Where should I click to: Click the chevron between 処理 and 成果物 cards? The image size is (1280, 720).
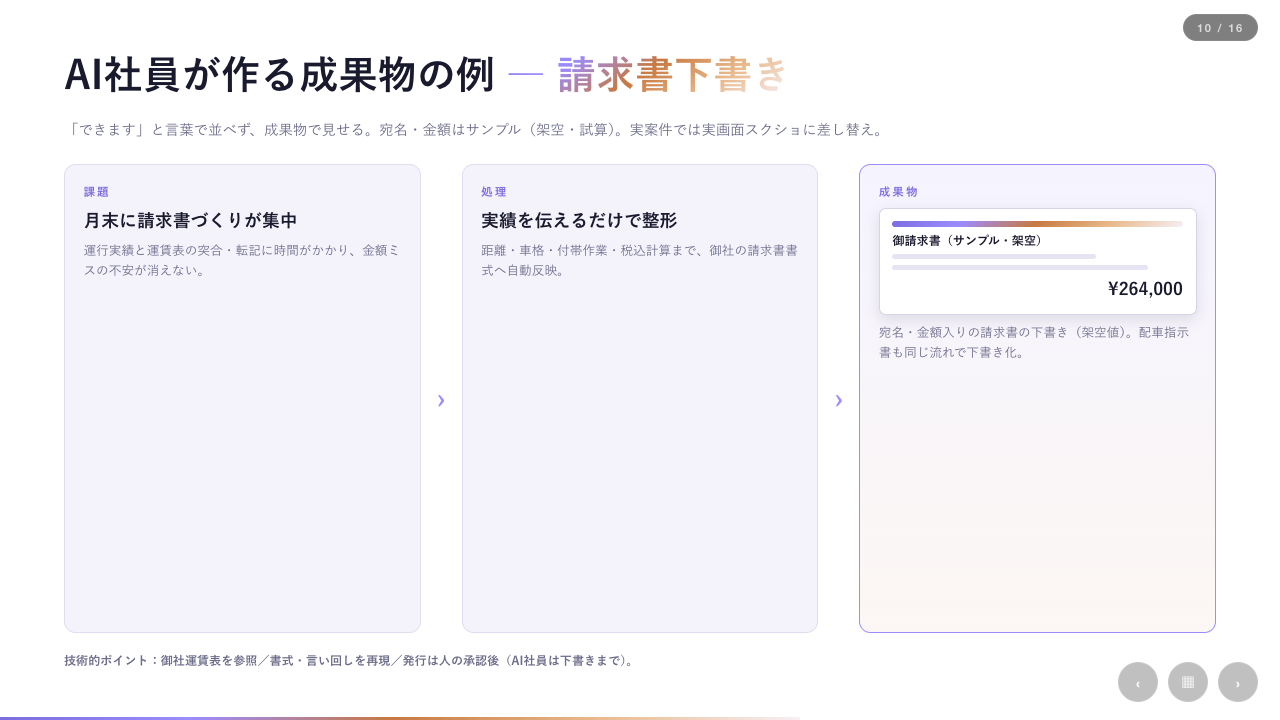coord(839,400)
